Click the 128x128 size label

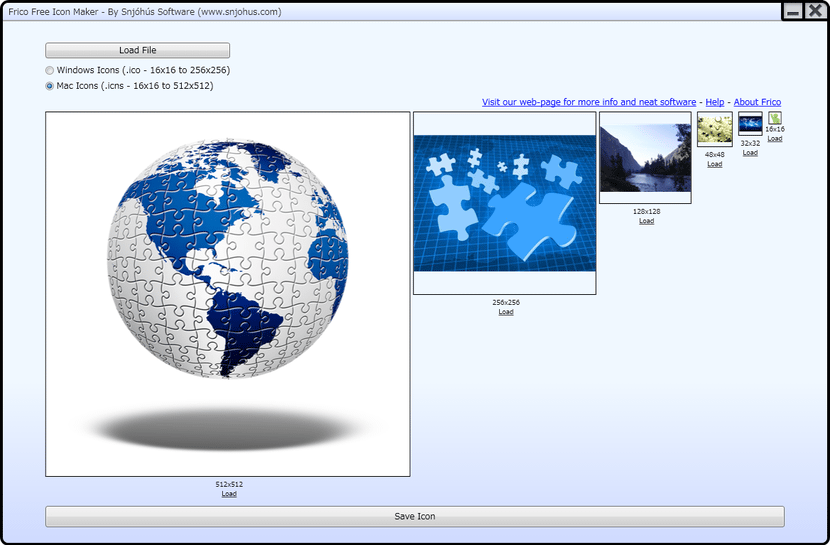point(646,211)
